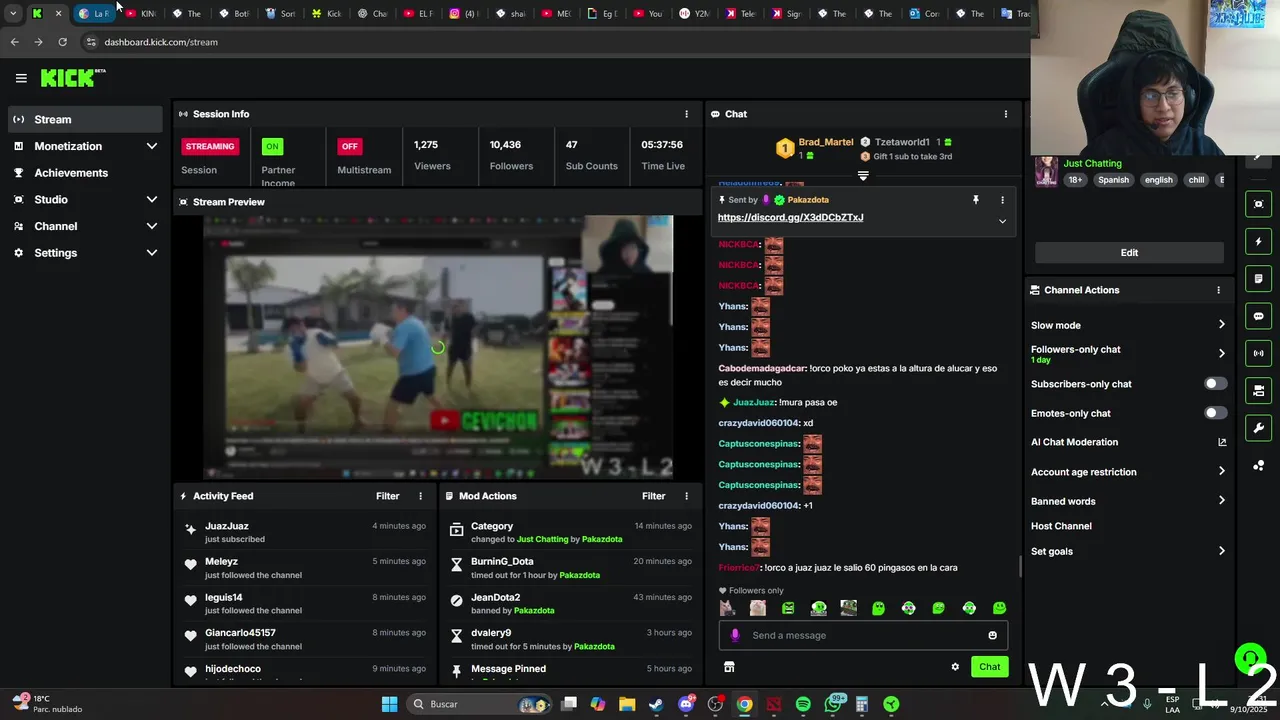Open the pinned discord.gg link
1280x720 pixels.
(790, 217)
